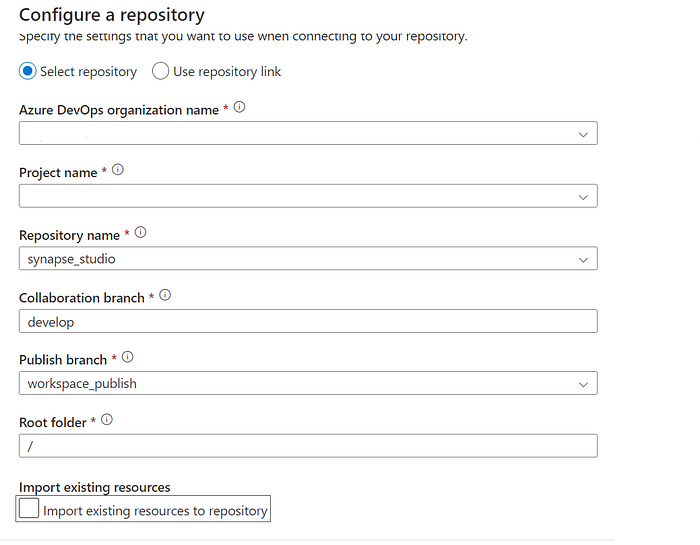Click the Root folder text field

click(308, 445)
